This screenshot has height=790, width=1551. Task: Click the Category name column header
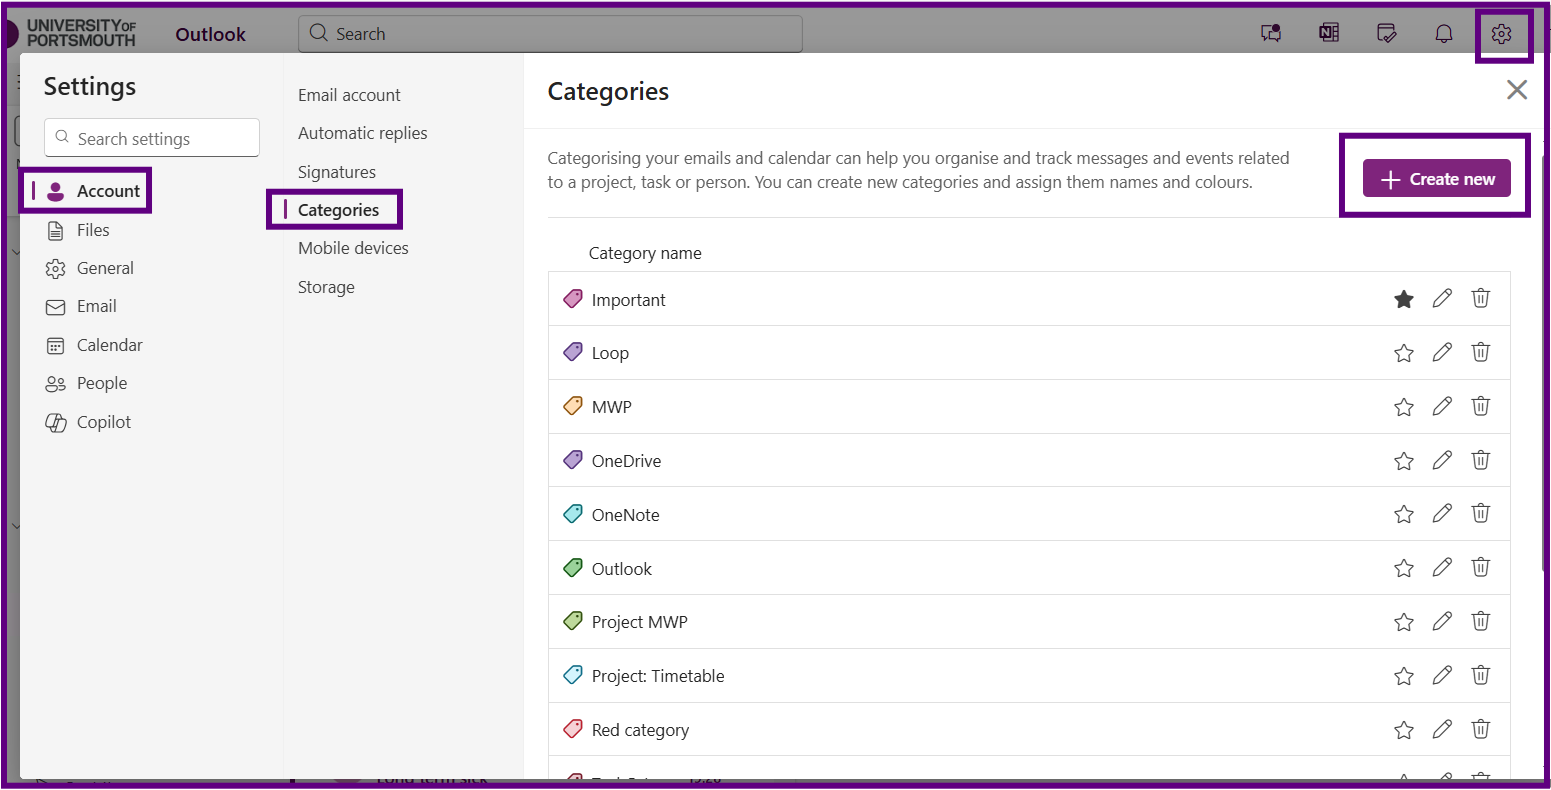(x=645, y=253)
